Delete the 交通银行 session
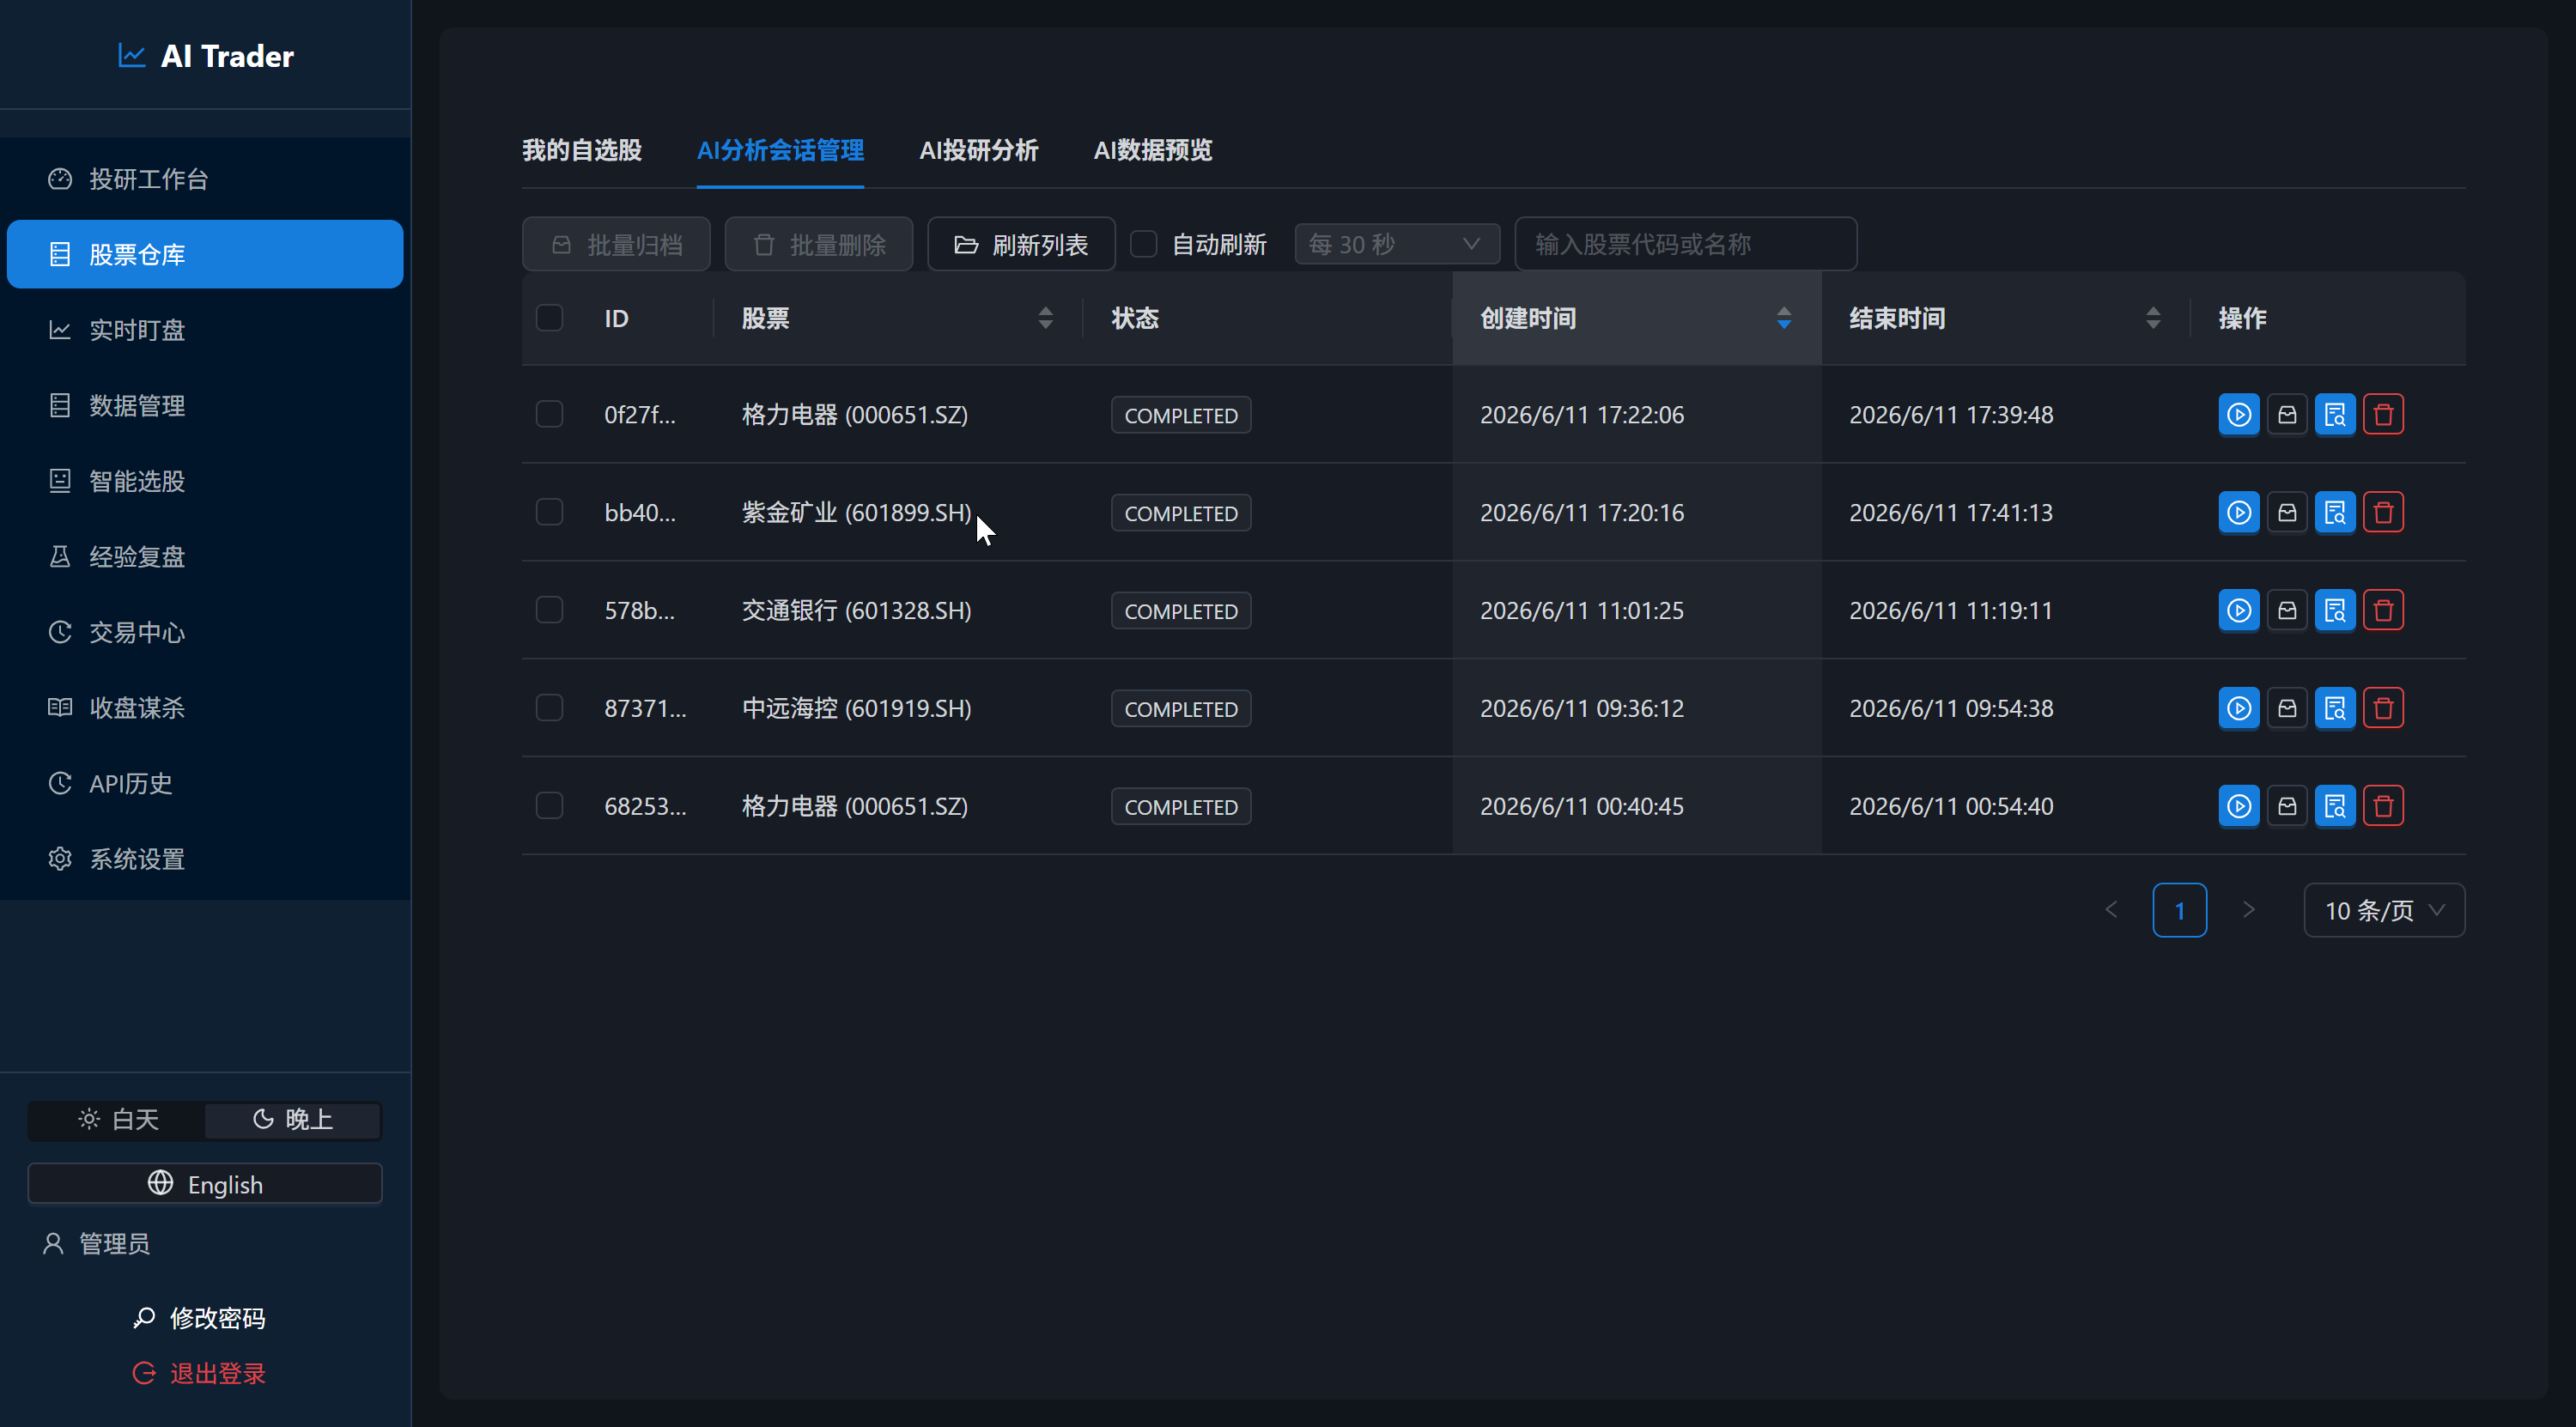This screenshot has height=1427, width=2576. tap(2382, 610)
